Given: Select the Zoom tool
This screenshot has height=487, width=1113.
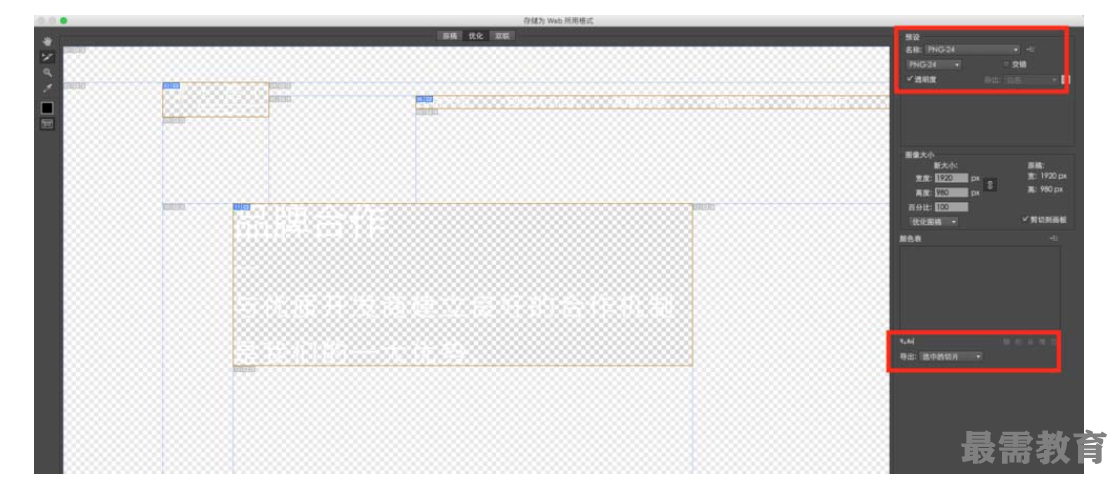Looking at the screenshot, I should click(48, 72).
